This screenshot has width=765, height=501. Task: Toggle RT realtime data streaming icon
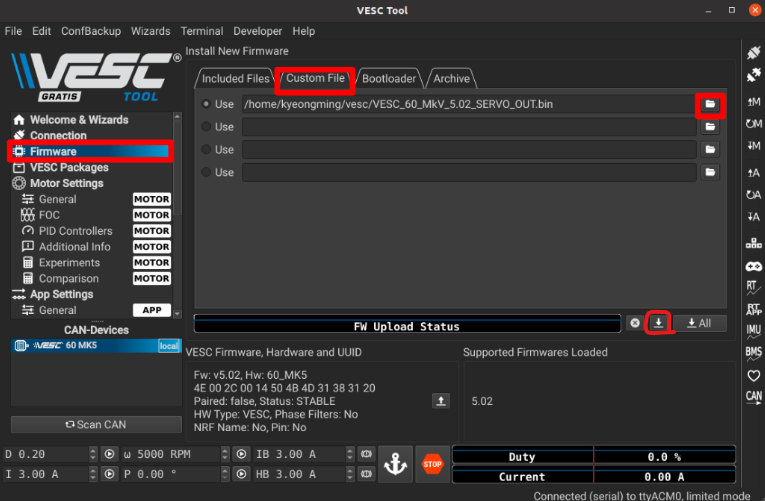pos(754,287)
